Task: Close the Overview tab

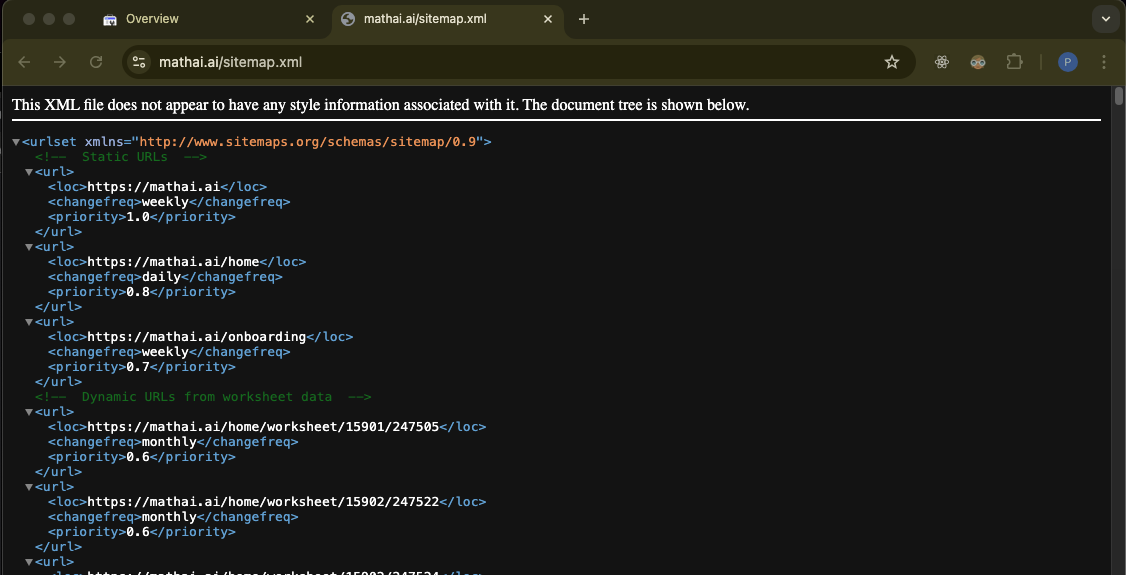Action: click(310, 19)
